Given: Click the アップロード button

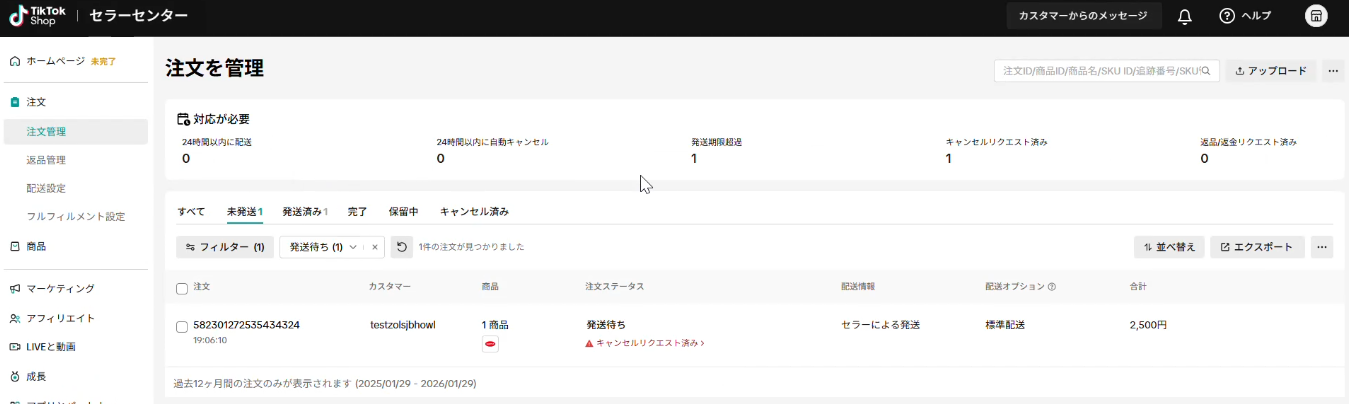Looking at the screenshot, I should click(1271, 71).
